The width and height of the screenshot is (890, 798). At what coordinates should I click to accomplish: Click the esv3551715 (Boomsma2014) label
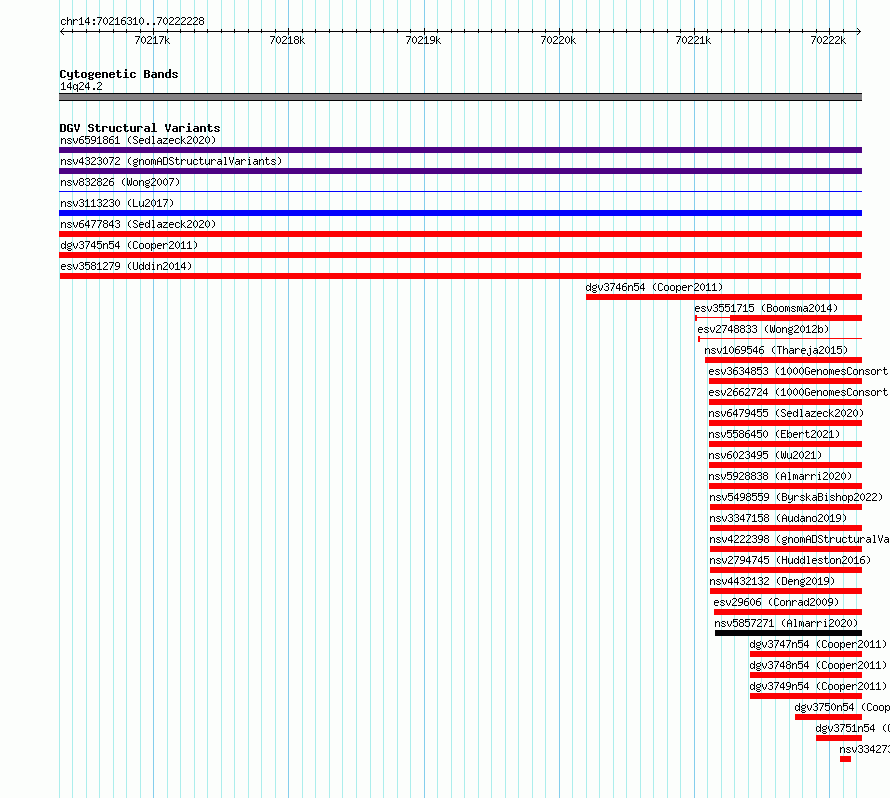point(766,308)
